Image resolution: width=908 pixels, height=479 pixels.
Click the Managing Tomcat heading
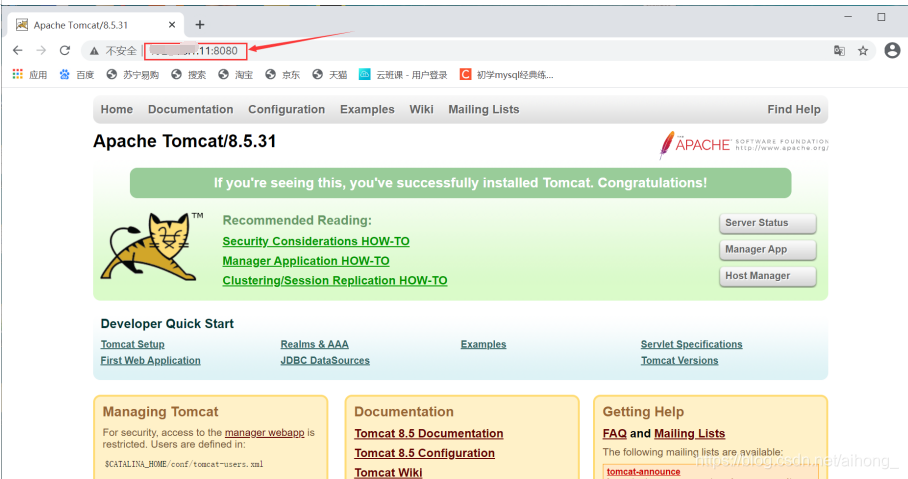[x=160, y=412]
